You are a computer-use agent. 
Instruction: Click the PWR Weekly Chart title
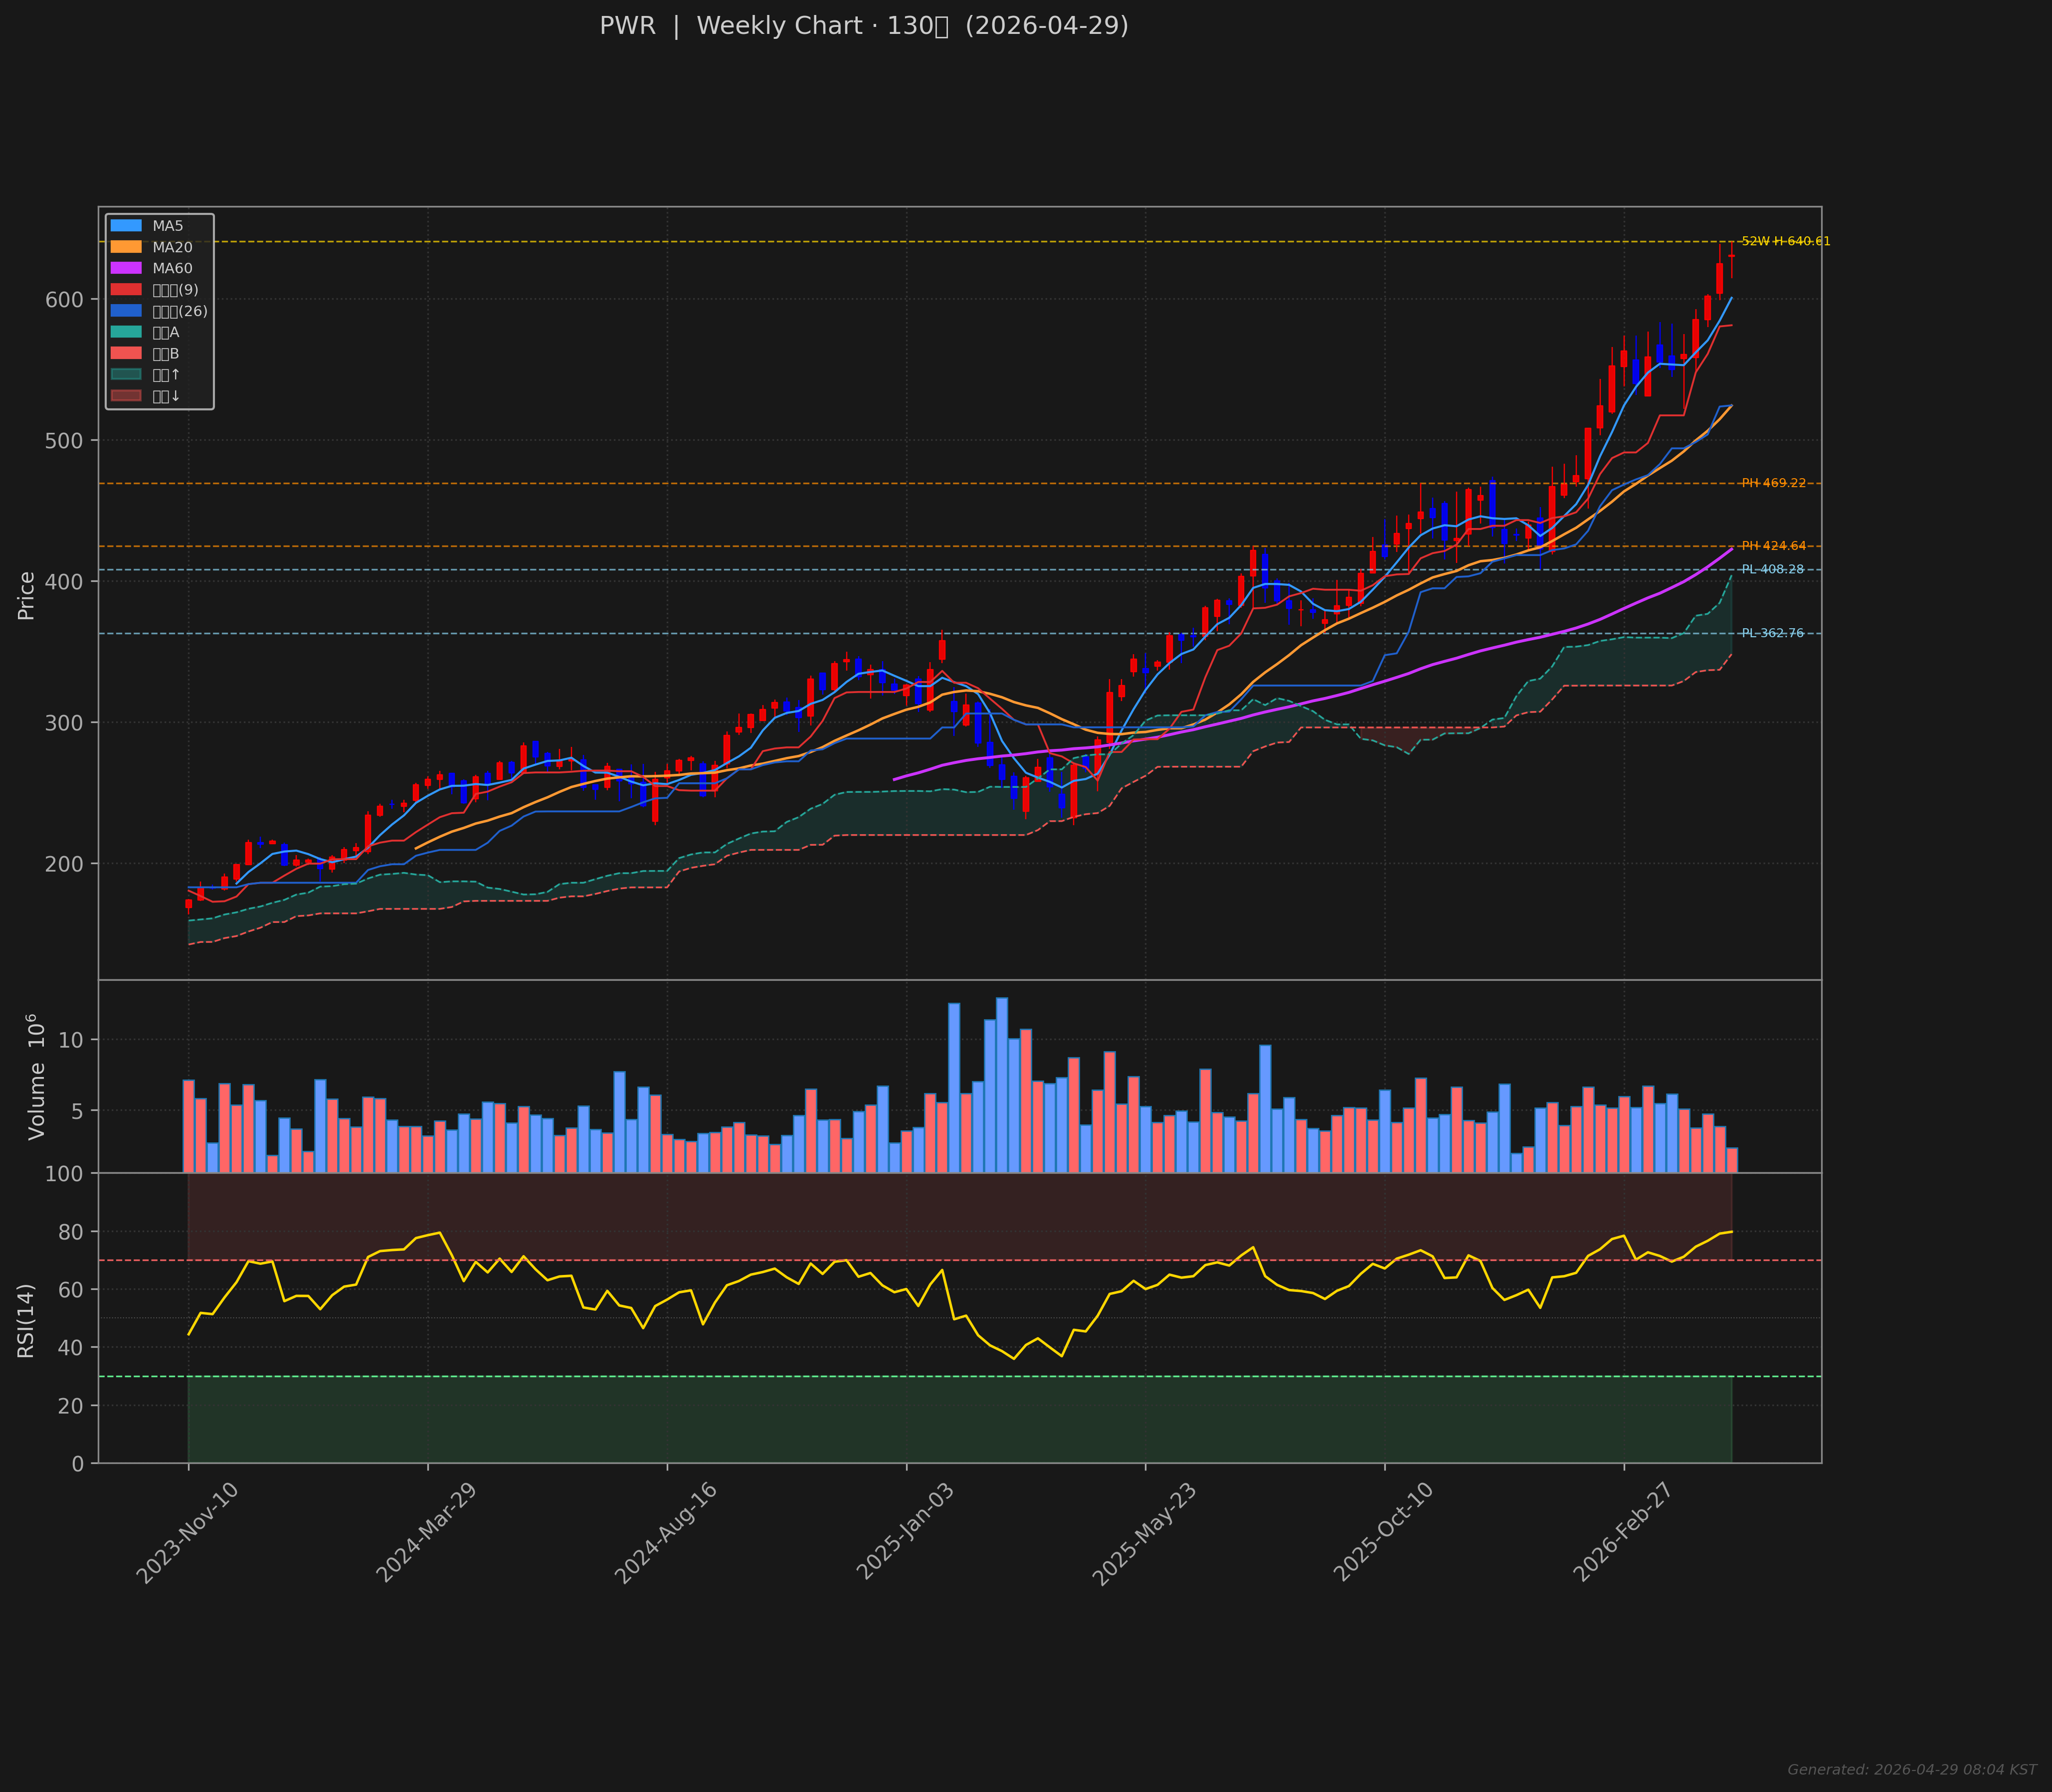pyautogui.click(x=863, y=26)
